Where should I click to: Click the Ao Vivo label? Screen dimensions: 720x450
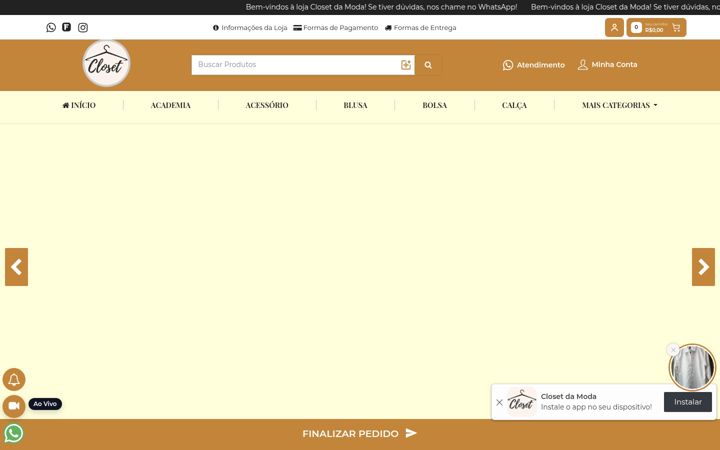(45, 404)
